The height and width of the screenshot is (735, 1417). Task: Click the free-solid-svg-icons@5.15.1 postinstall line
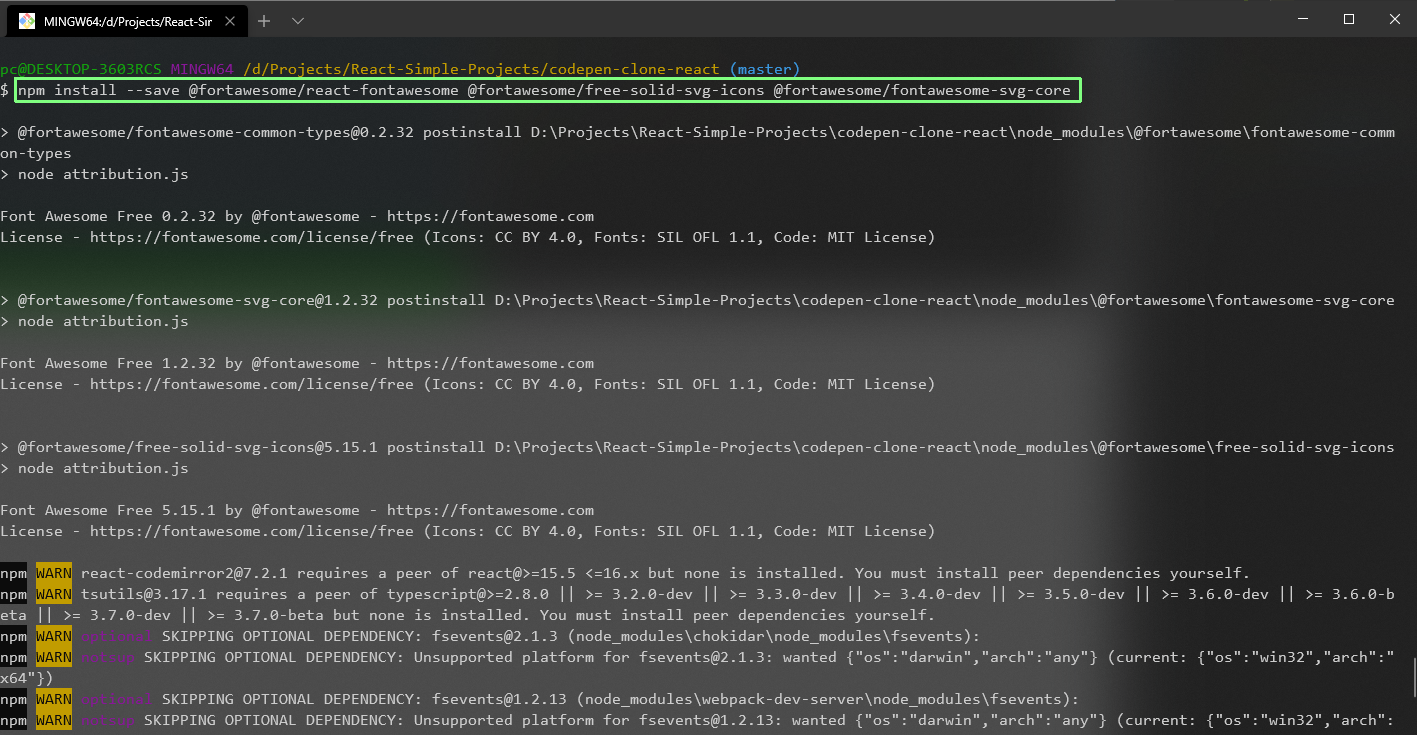(697, 447)
